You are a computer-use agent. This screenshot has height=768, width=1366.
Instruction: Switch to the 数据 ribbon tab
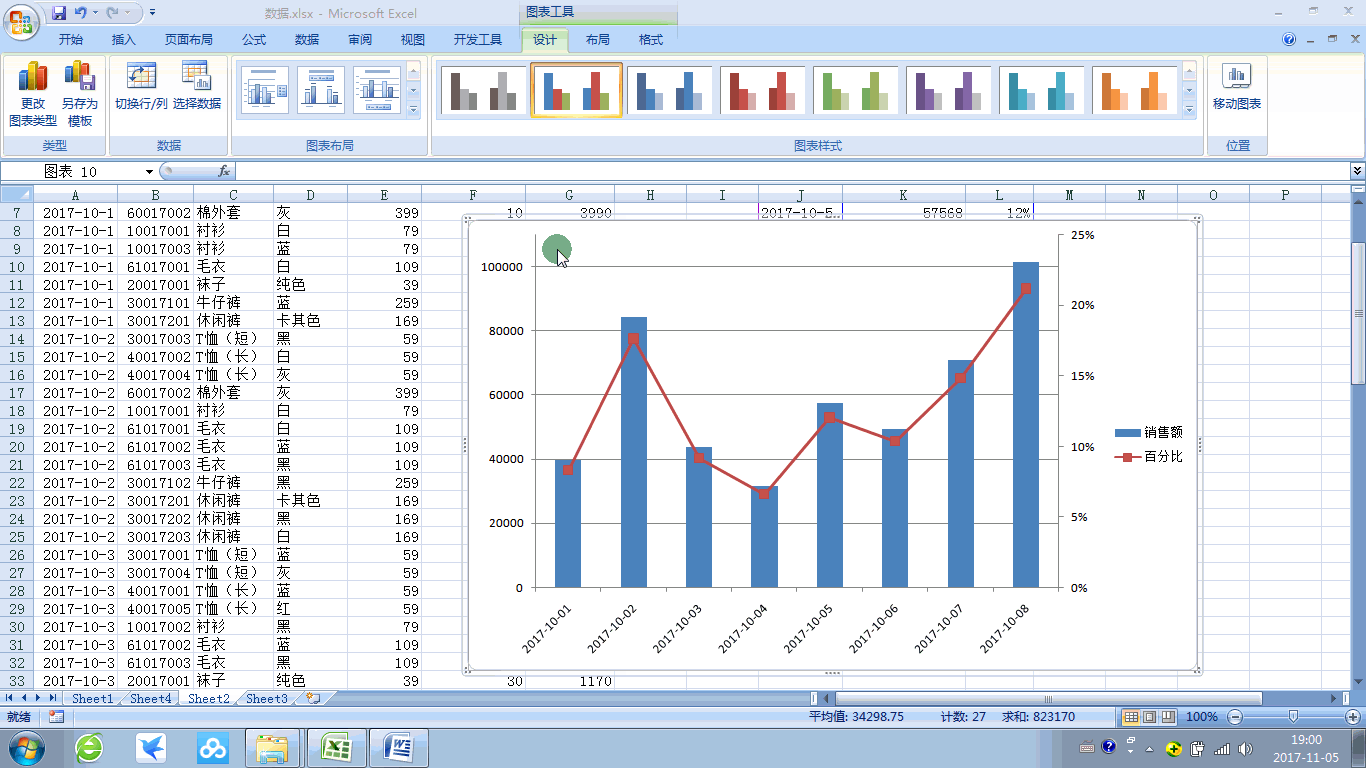click(x=307, y=40)
